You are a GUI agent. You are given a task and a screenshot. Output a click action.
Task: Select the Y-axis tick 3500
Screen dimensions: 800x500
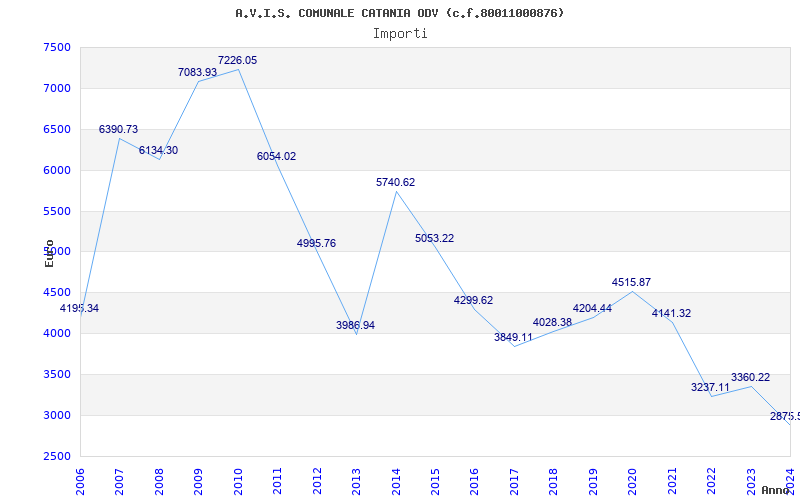[x=57, y=374]
